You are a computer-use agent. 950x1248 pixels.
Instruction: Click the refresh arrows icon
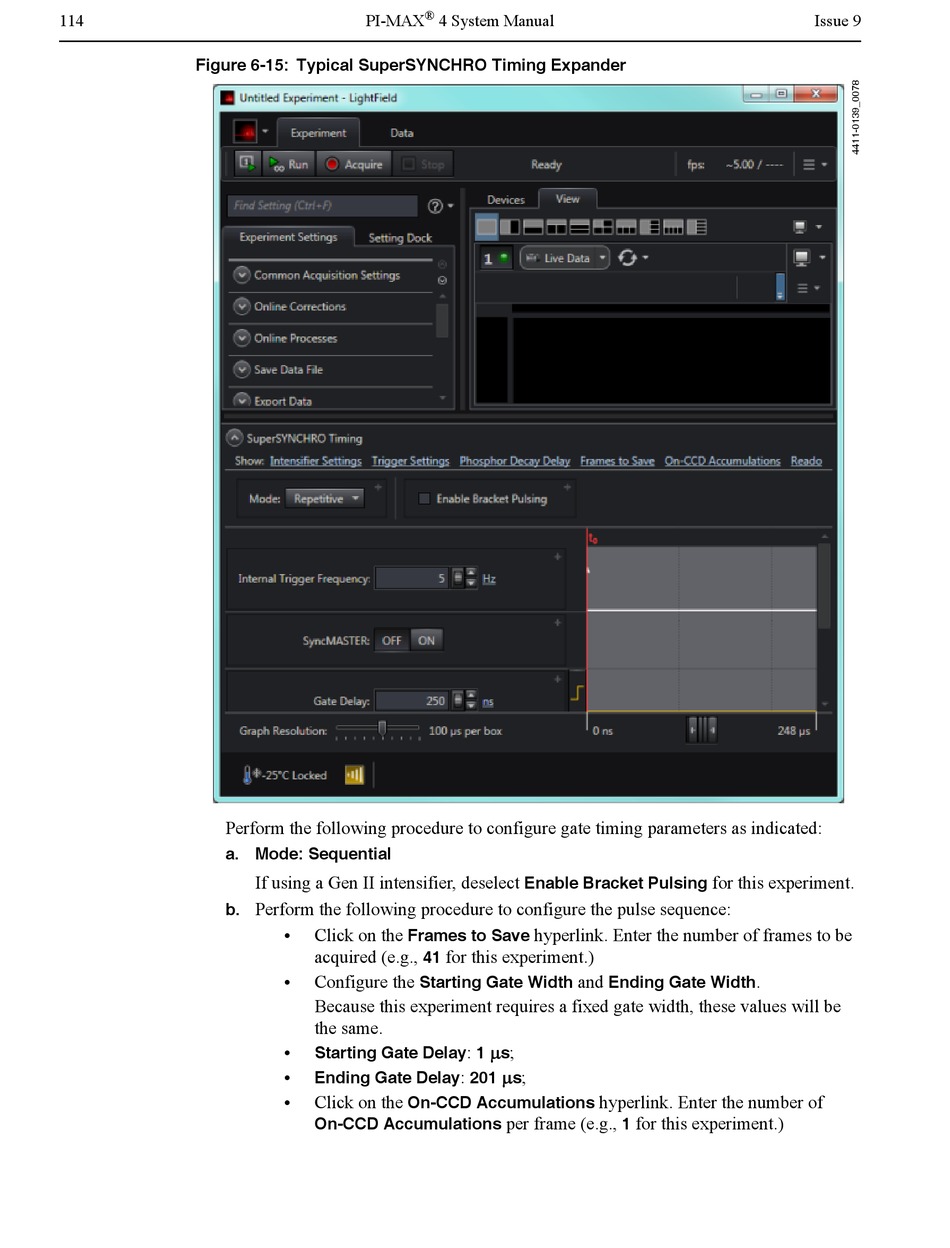coord(627,258)
